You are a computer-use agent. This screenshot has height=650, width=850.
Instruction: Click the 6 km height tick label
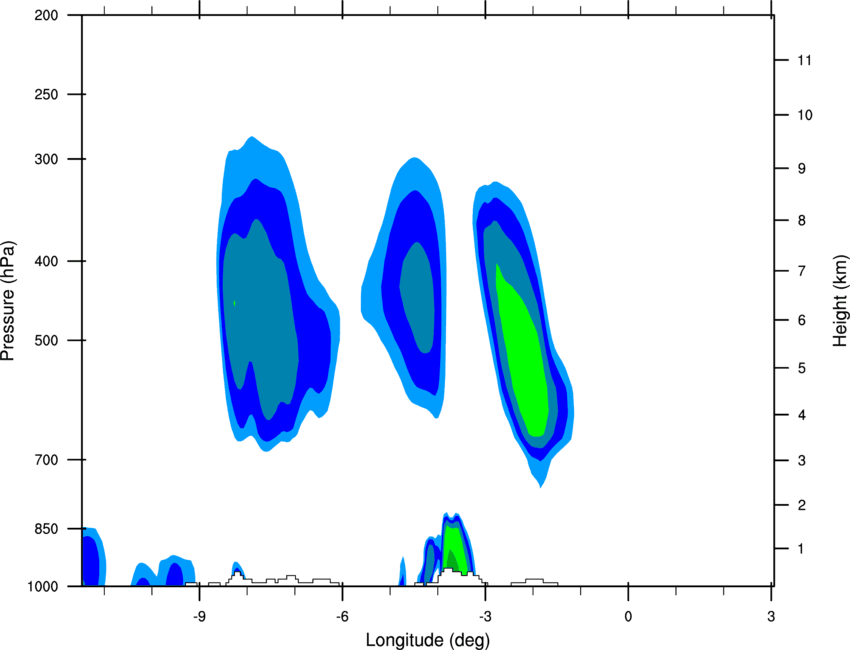(802, 320)
